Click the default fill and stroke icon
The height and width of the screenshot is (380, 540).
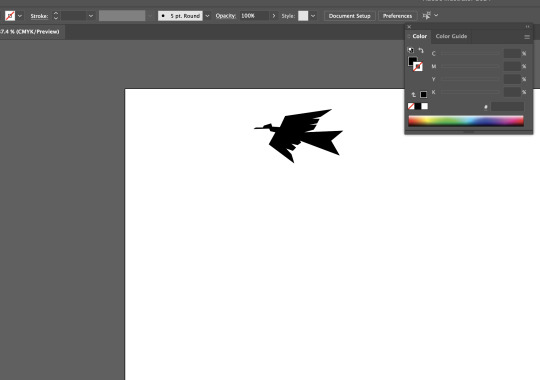tap(411, 50)
